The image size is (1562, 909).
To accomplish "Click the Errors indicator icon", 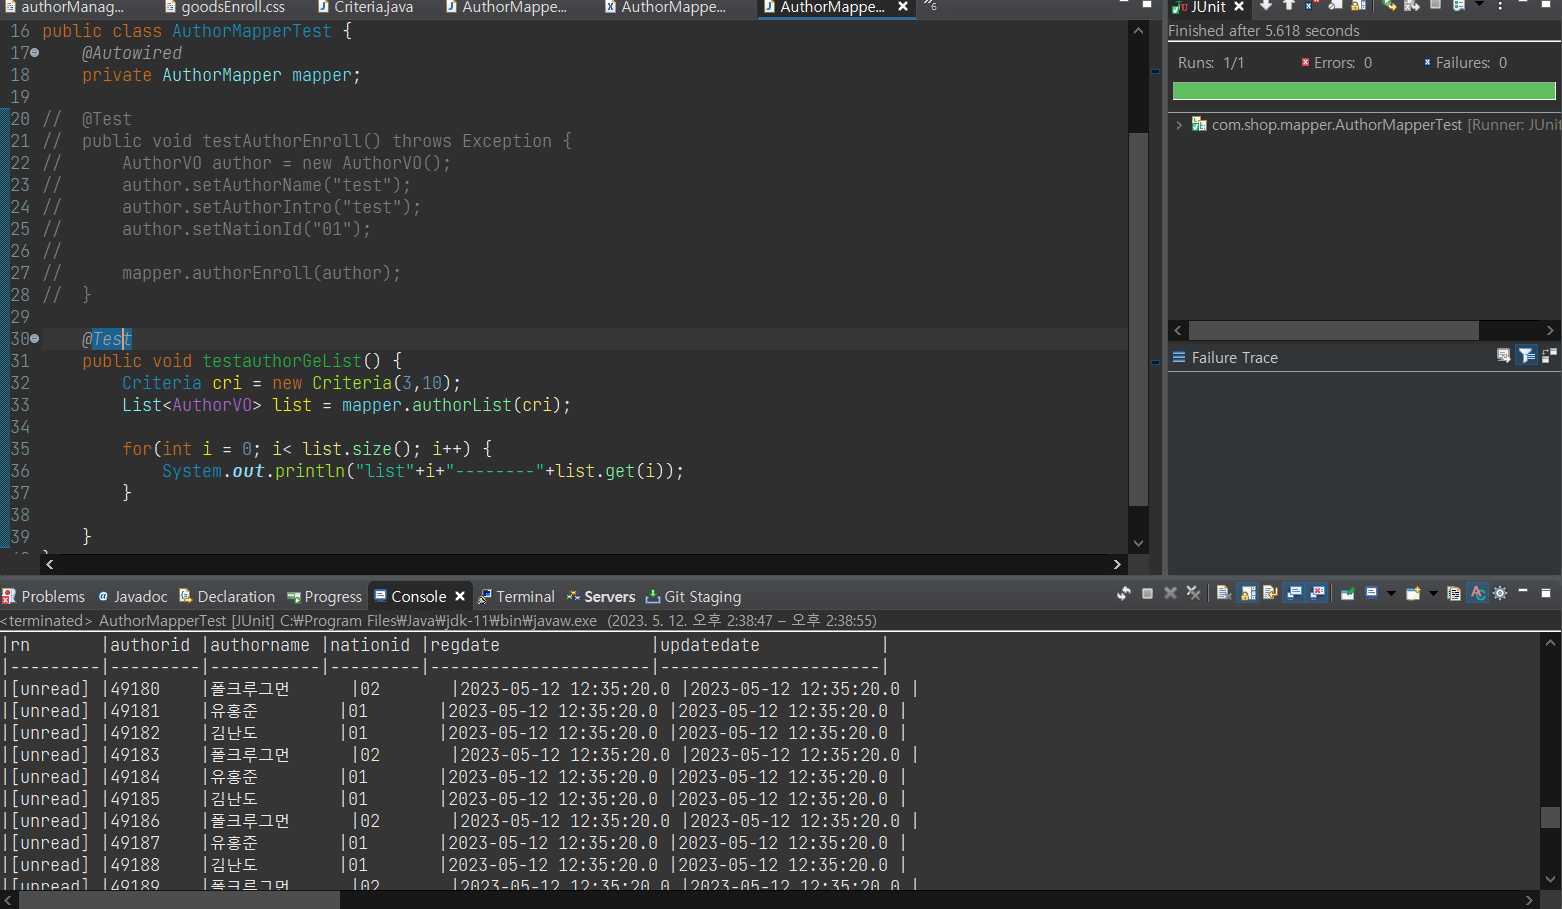I will 1305,62.
